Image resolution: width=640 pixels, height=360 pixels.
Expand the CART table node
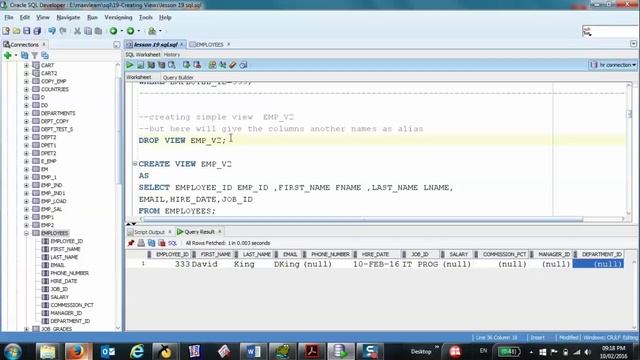[27, 65]
